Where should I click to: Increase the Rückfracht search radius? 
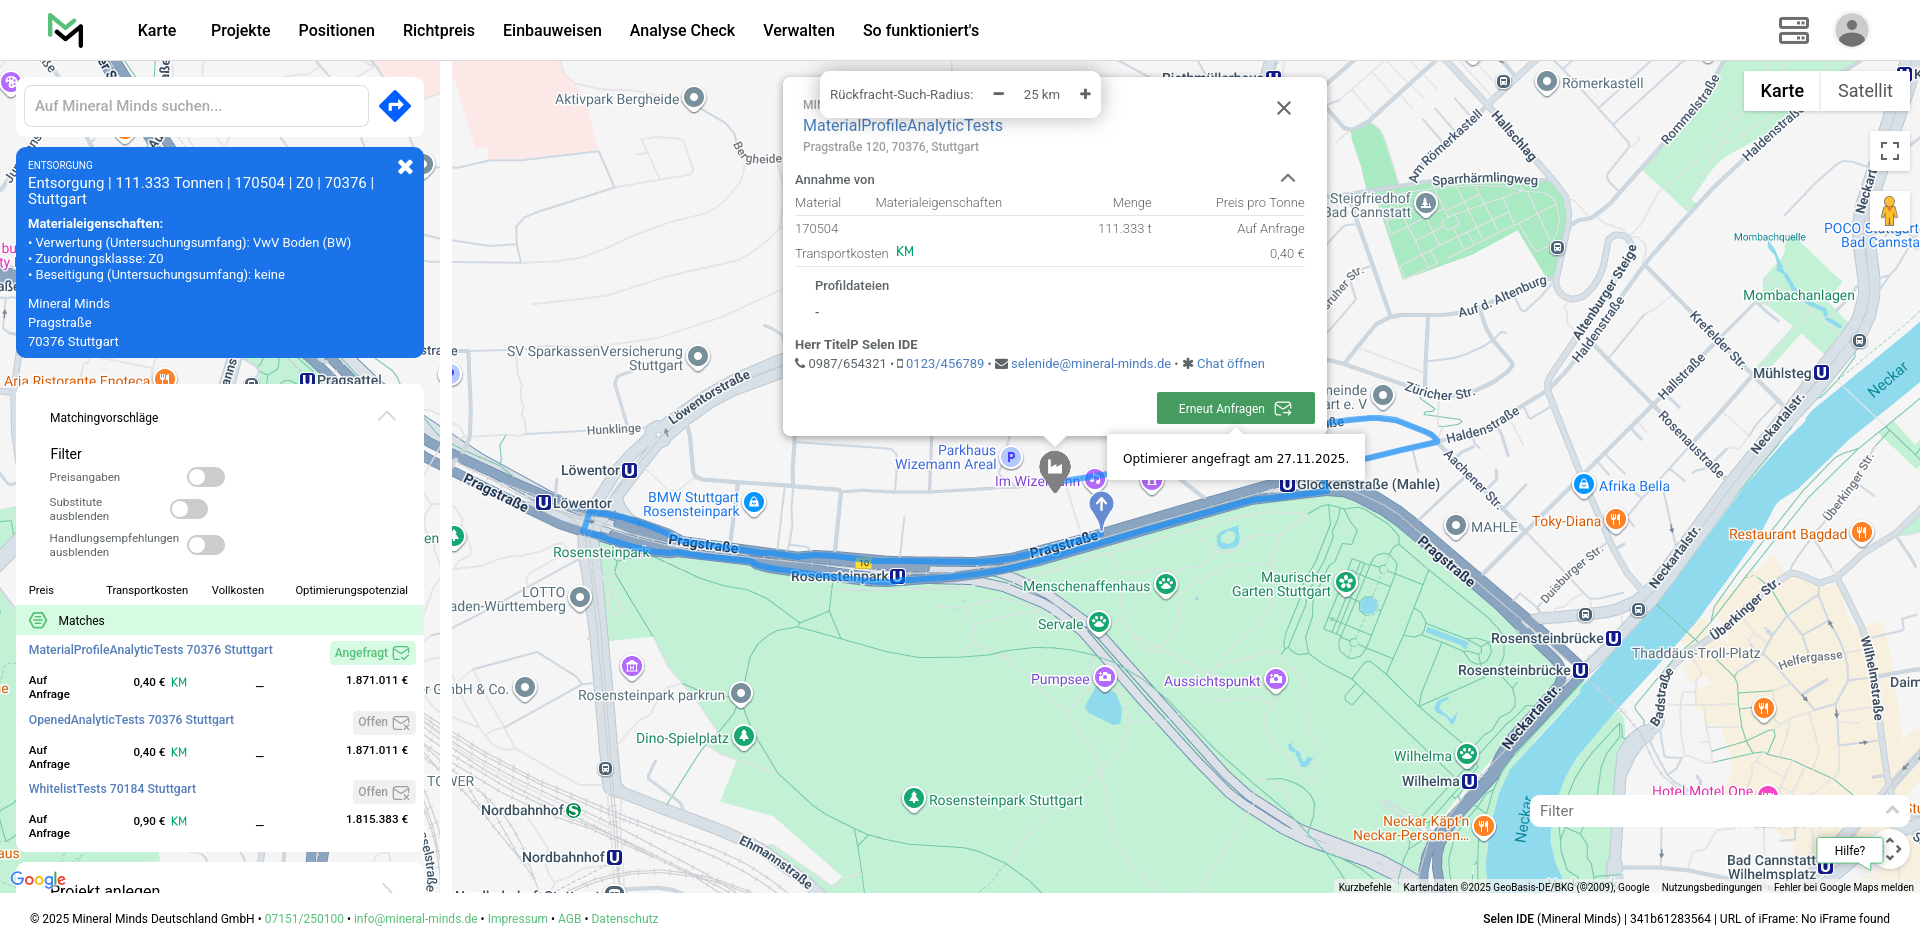[1085, 94]
